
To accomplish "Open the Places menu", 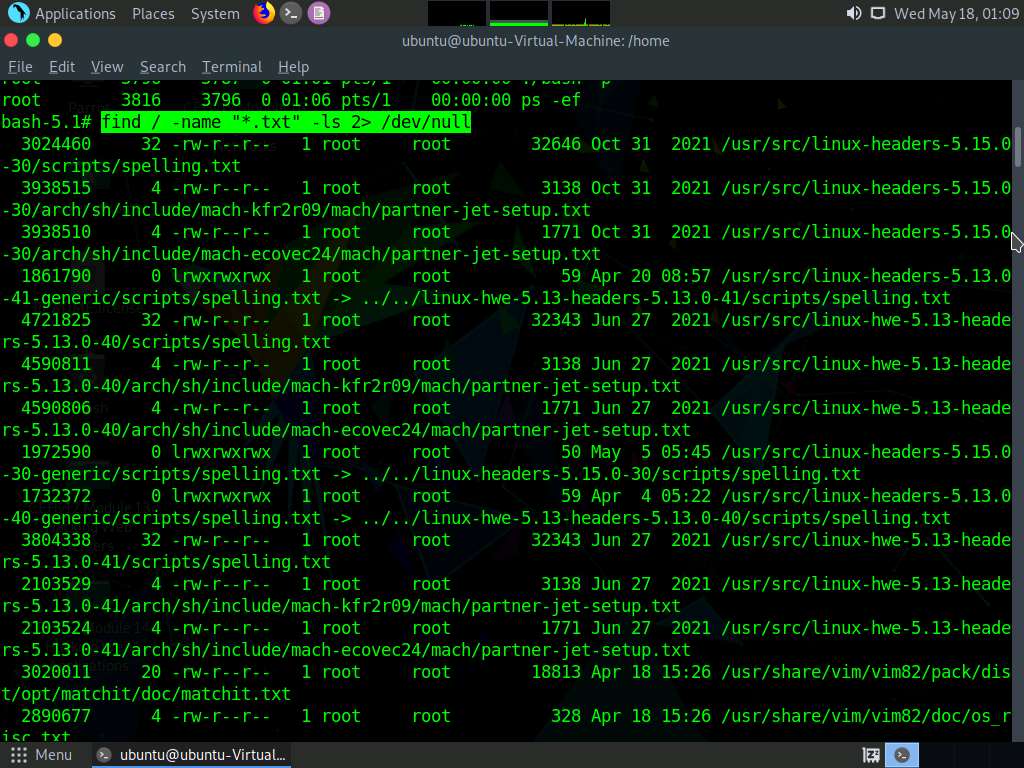I will pos(153,14).
